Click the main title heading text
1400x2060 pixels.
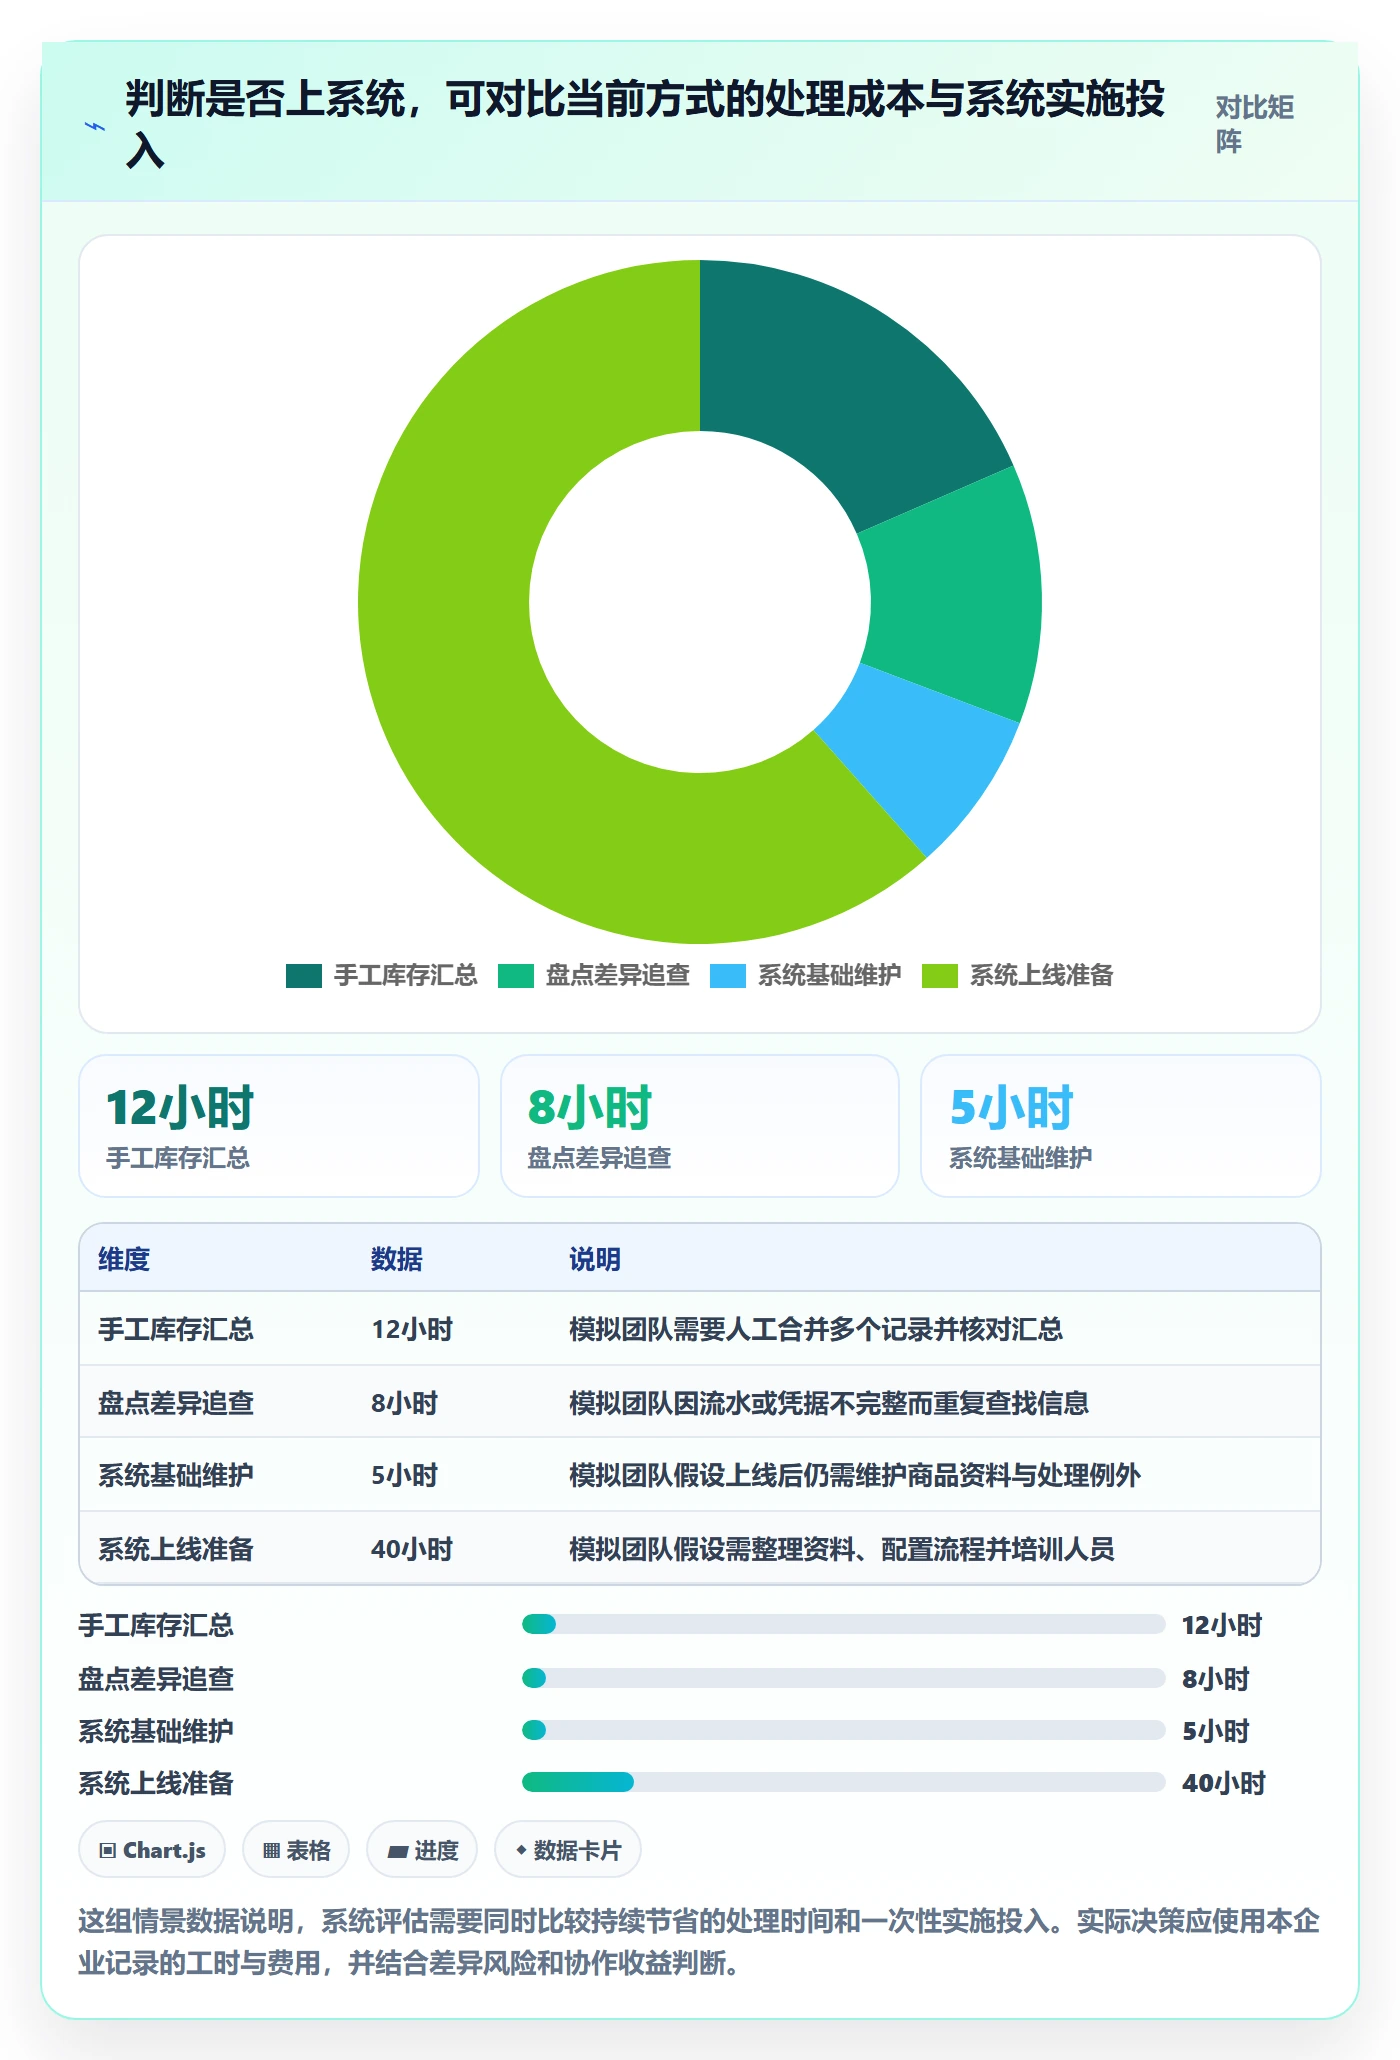point(645,125)
